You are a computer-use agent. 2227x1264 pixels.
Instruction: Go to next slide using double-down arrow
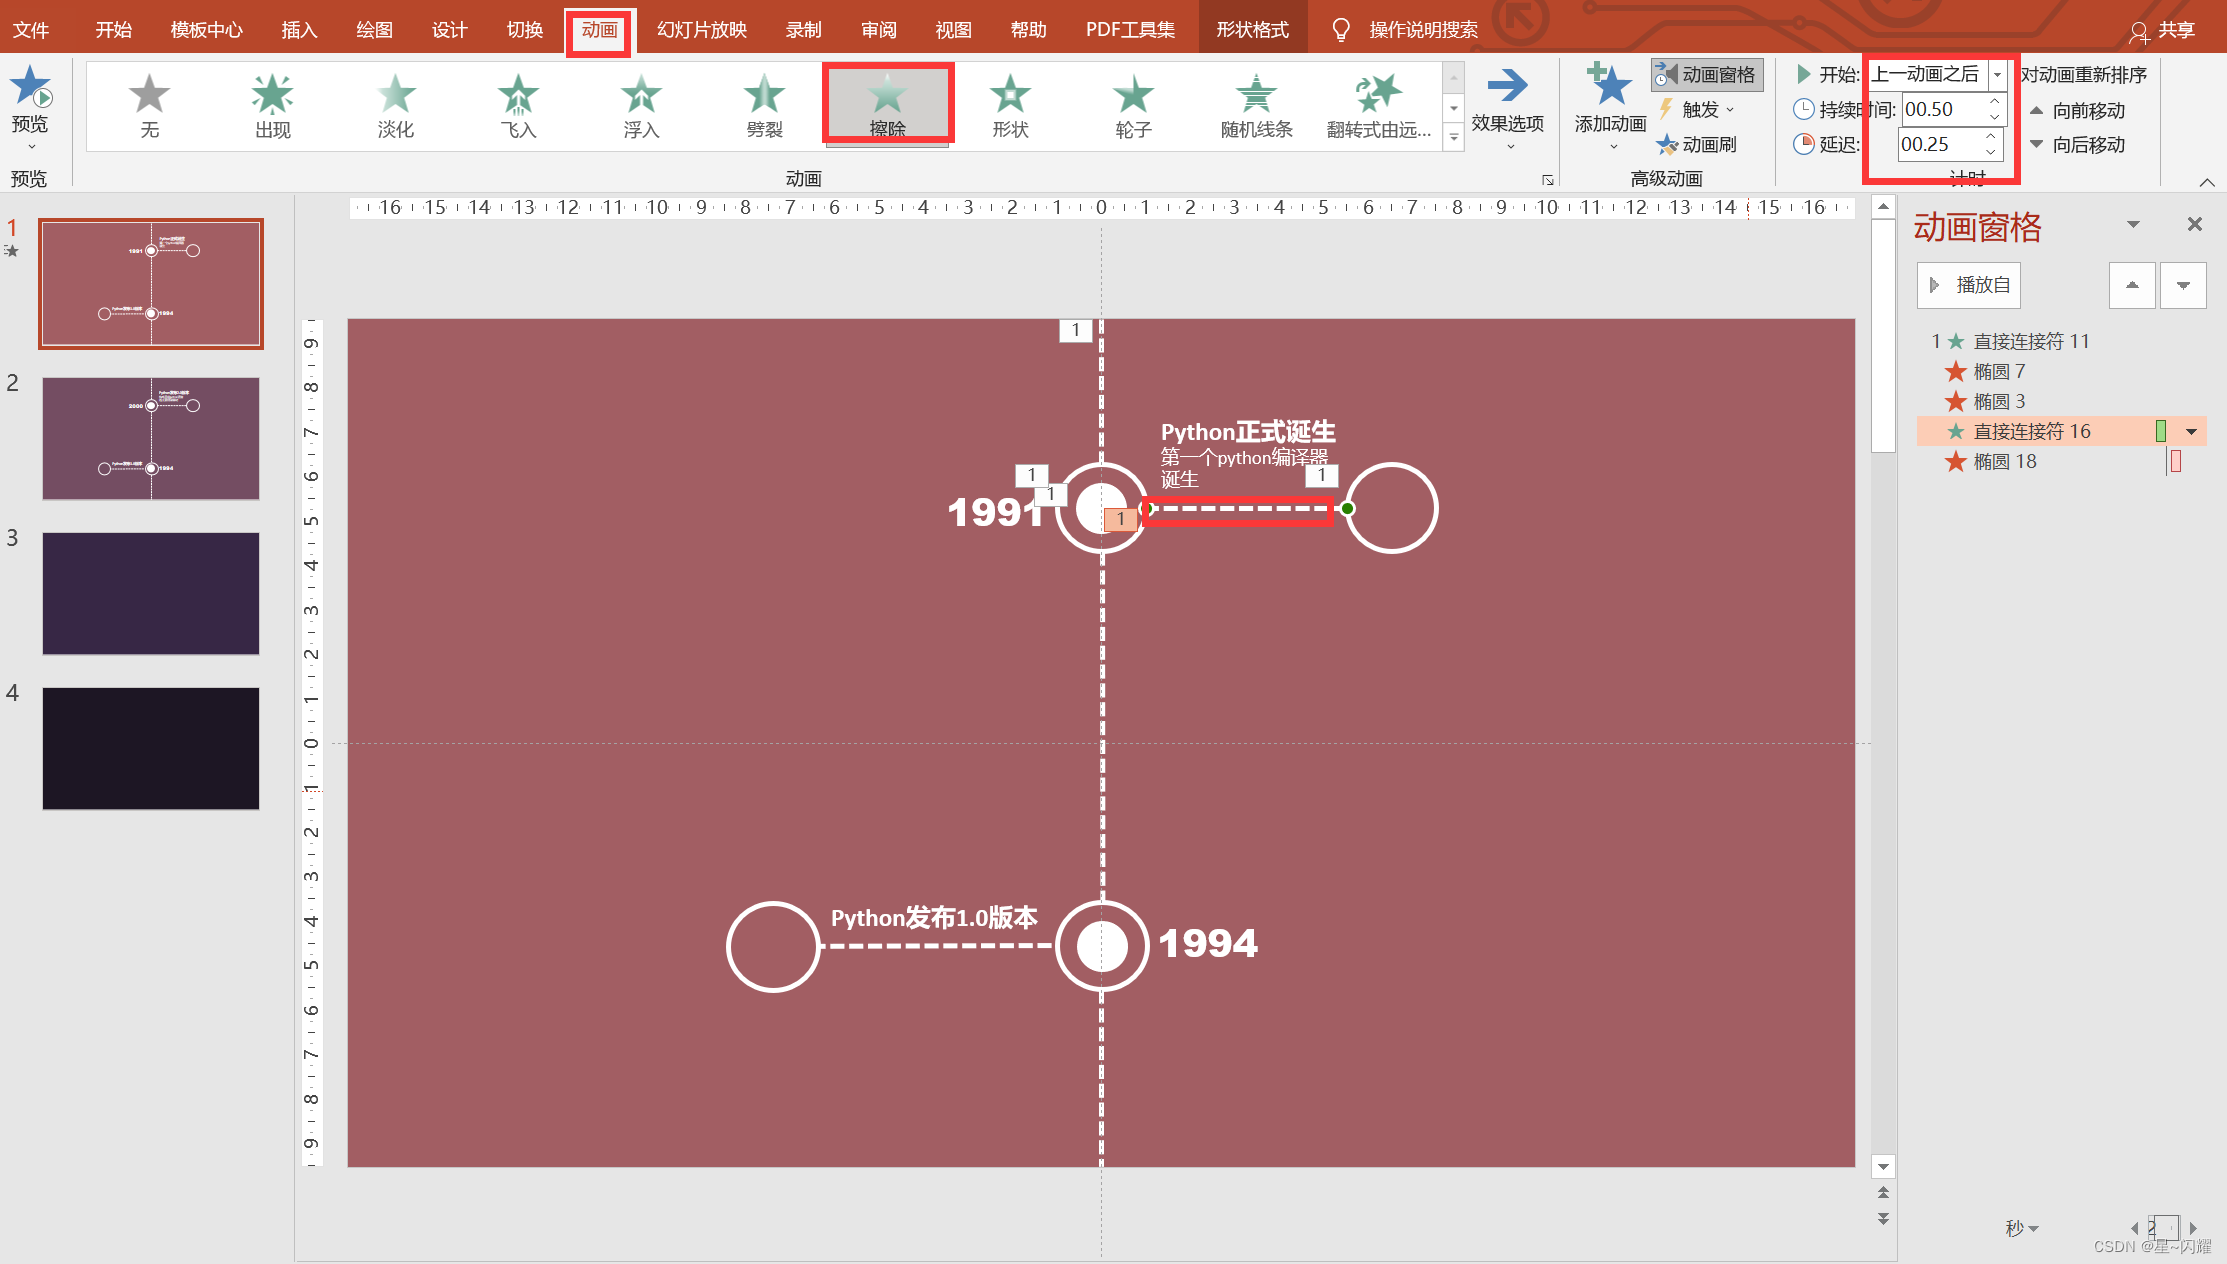1883,1218
